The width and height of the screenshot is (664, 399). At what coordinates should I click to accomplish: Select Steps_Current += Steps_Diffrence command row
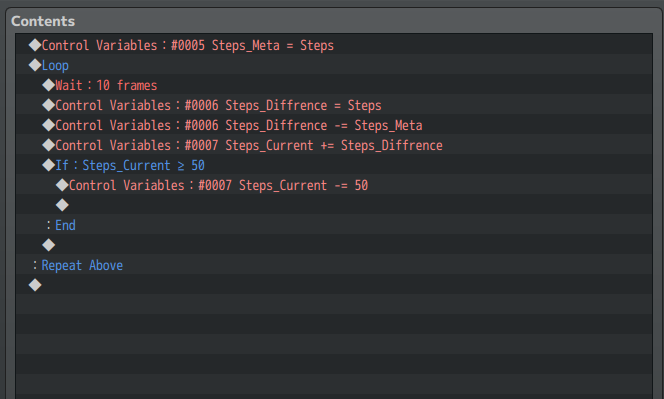(334, 145)
